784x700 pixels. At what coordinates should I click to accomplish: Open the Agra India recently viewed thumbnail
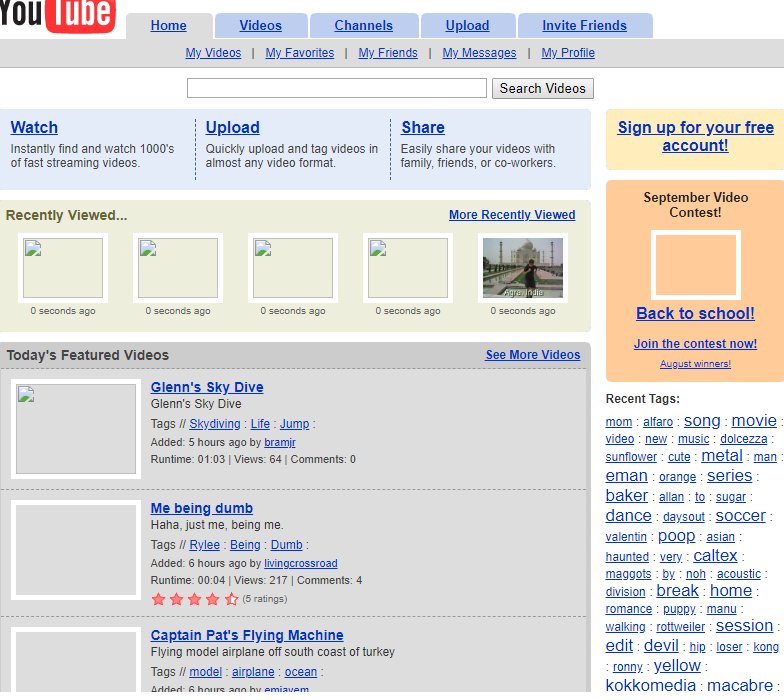tap(523, 268)
